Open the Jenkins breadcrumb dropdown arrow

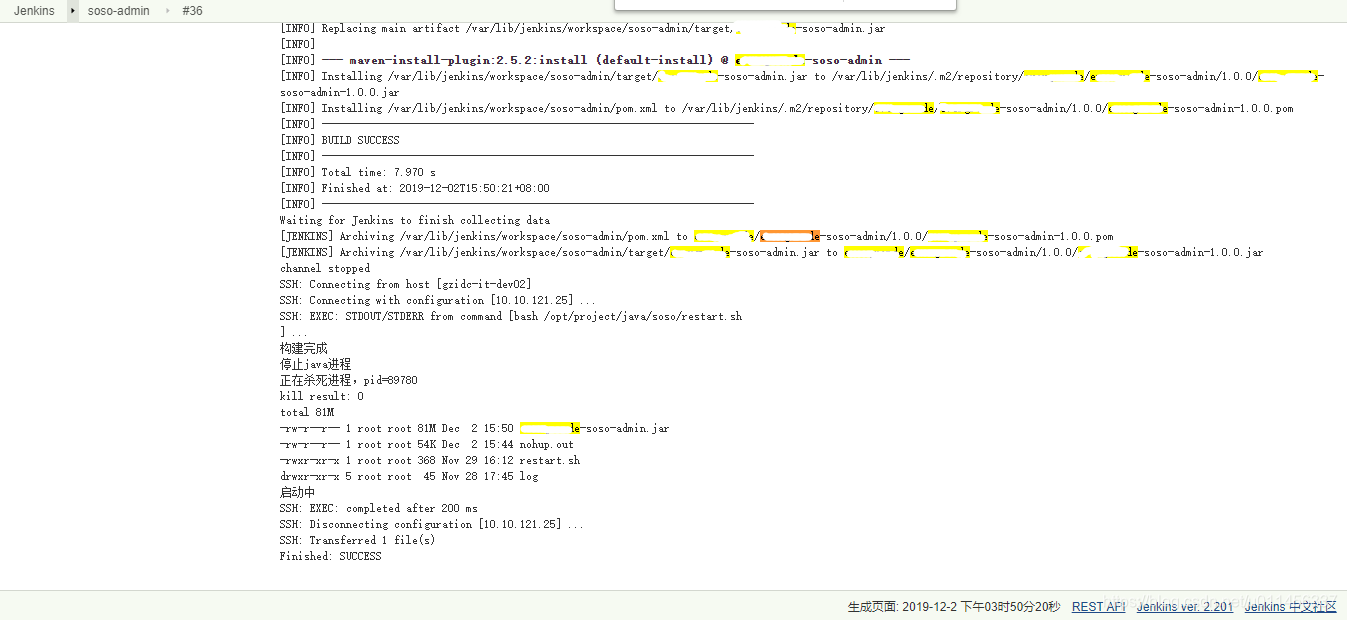coord(72,11)
